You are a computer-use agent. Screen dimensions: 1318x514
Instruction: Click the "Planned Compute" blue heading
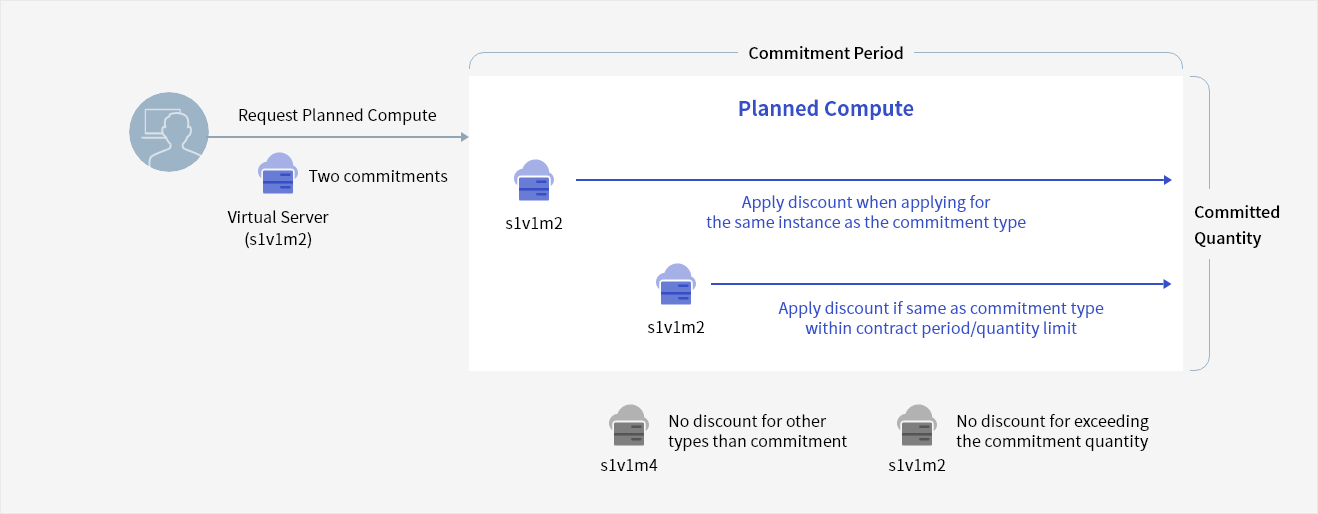825,108
